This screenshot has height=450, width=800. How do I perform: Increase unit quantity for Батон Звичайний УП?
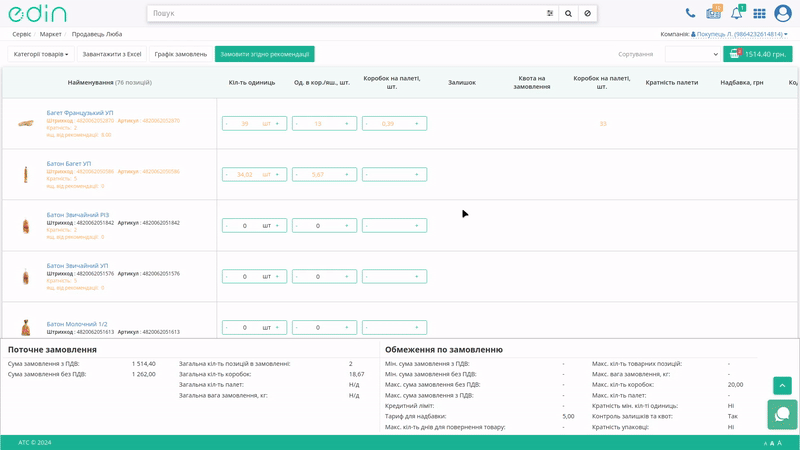click(278, 277)
